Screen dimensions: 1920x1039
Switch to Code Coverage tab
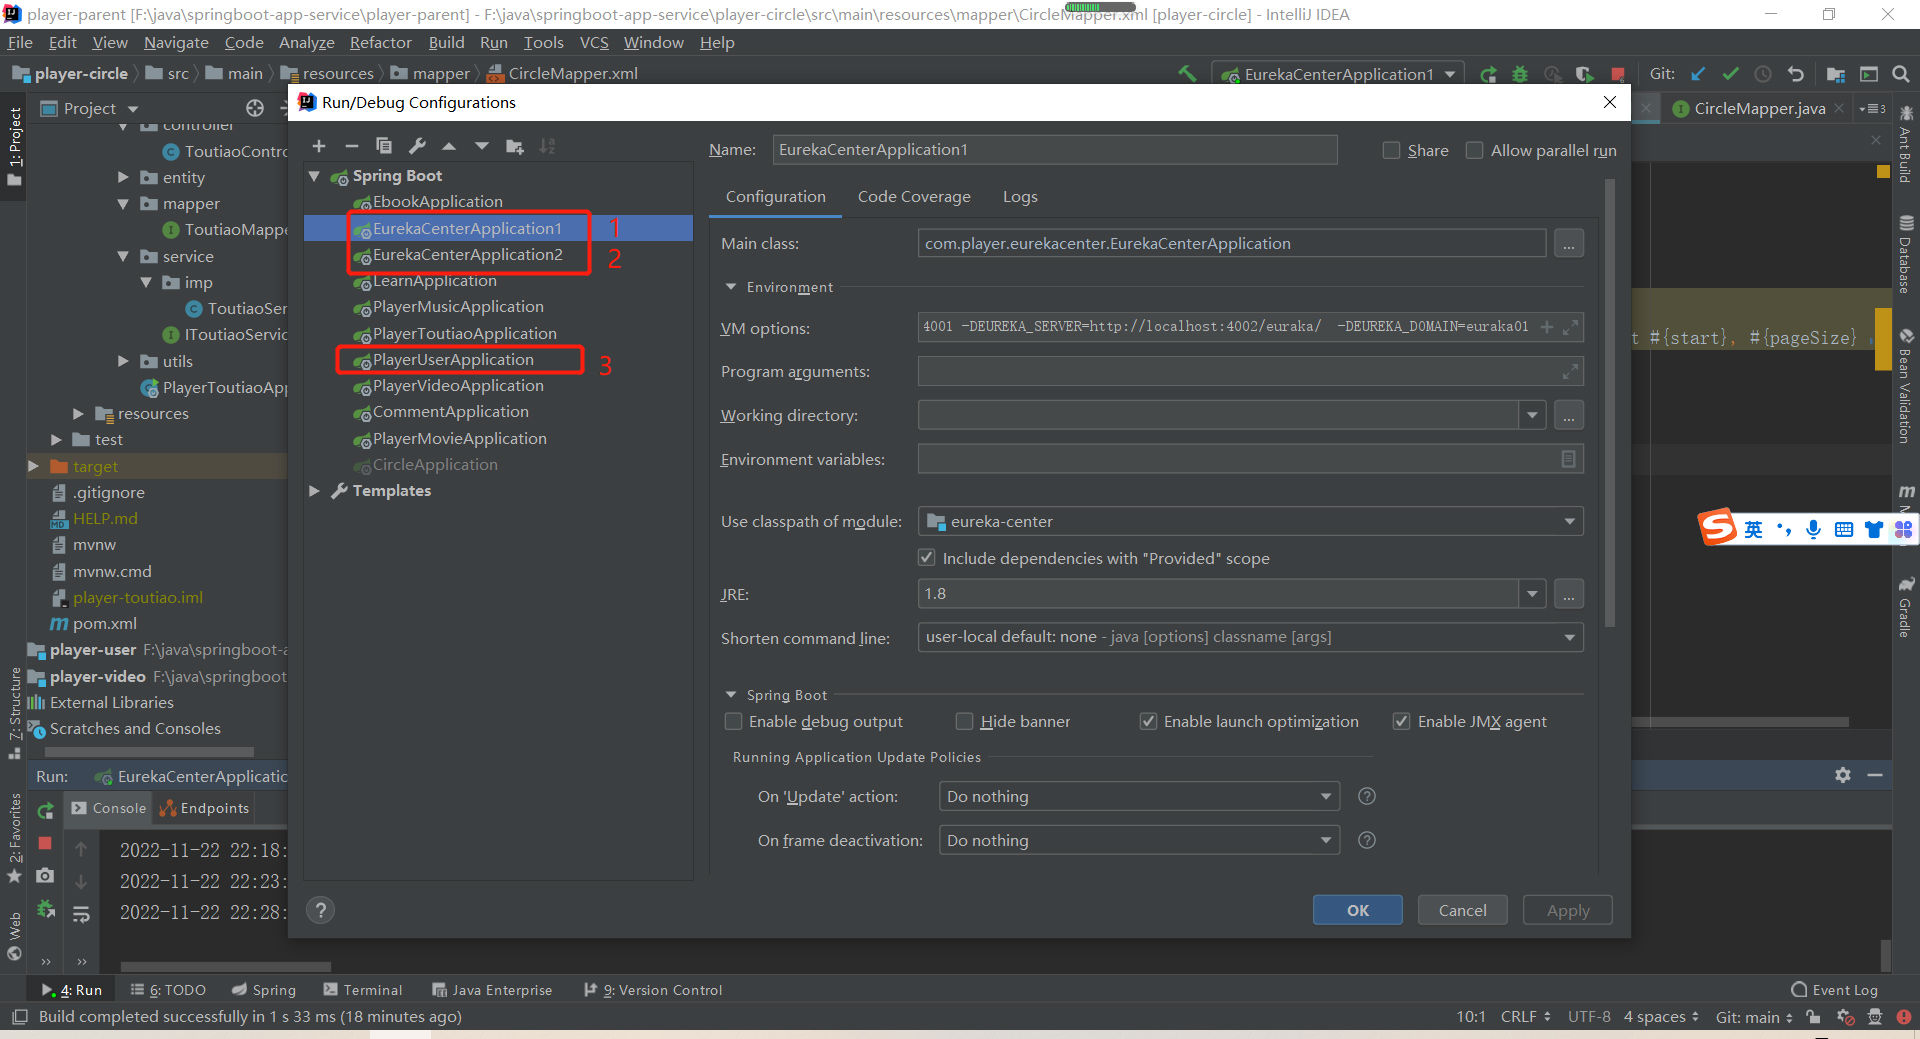(x=914, y=197)
